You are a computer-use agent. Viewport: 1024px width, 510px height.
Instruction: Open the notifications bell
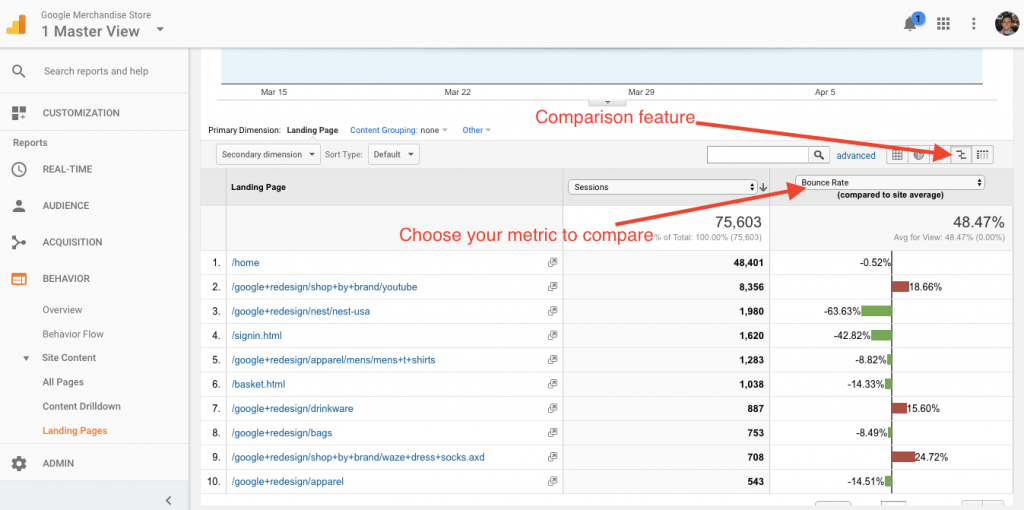[910, 24]
